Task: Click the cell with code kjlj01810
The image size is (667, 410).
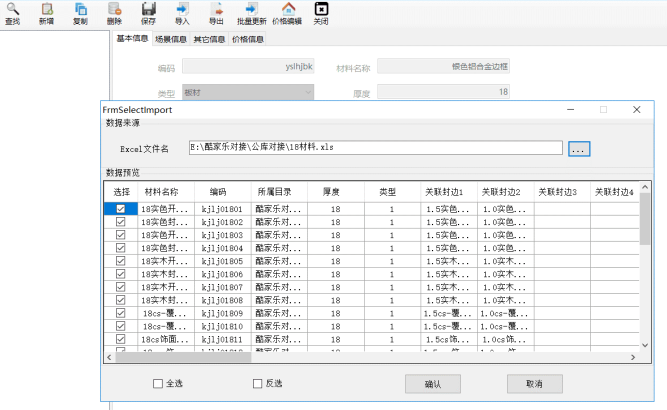Action: pos(222,327)
